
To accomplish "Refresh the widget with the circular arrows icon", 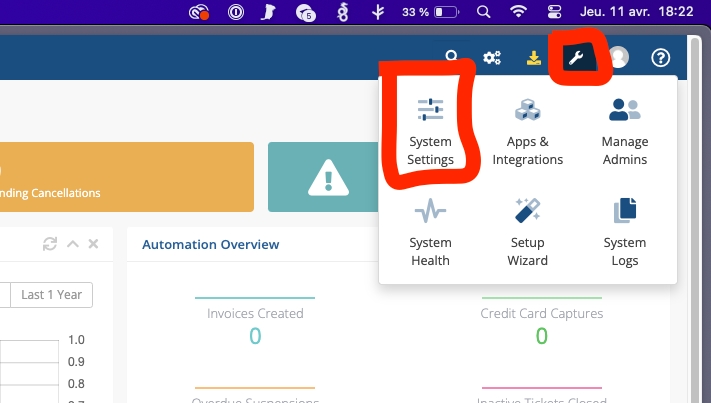I will (x=50, y=244).
